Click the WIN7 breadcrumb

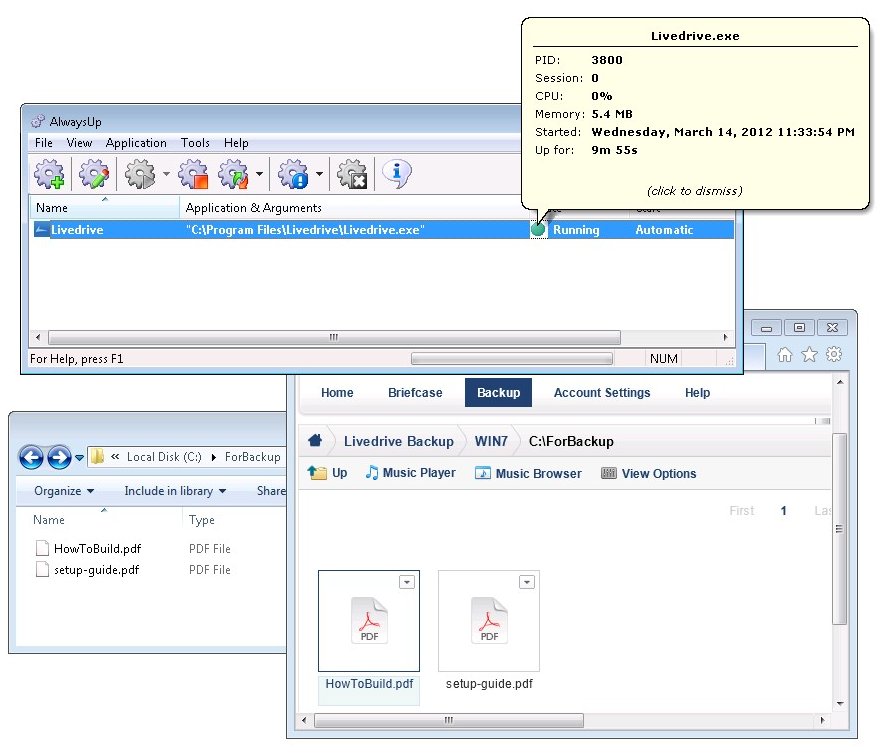pyautogui.click(x=491, y=441)
